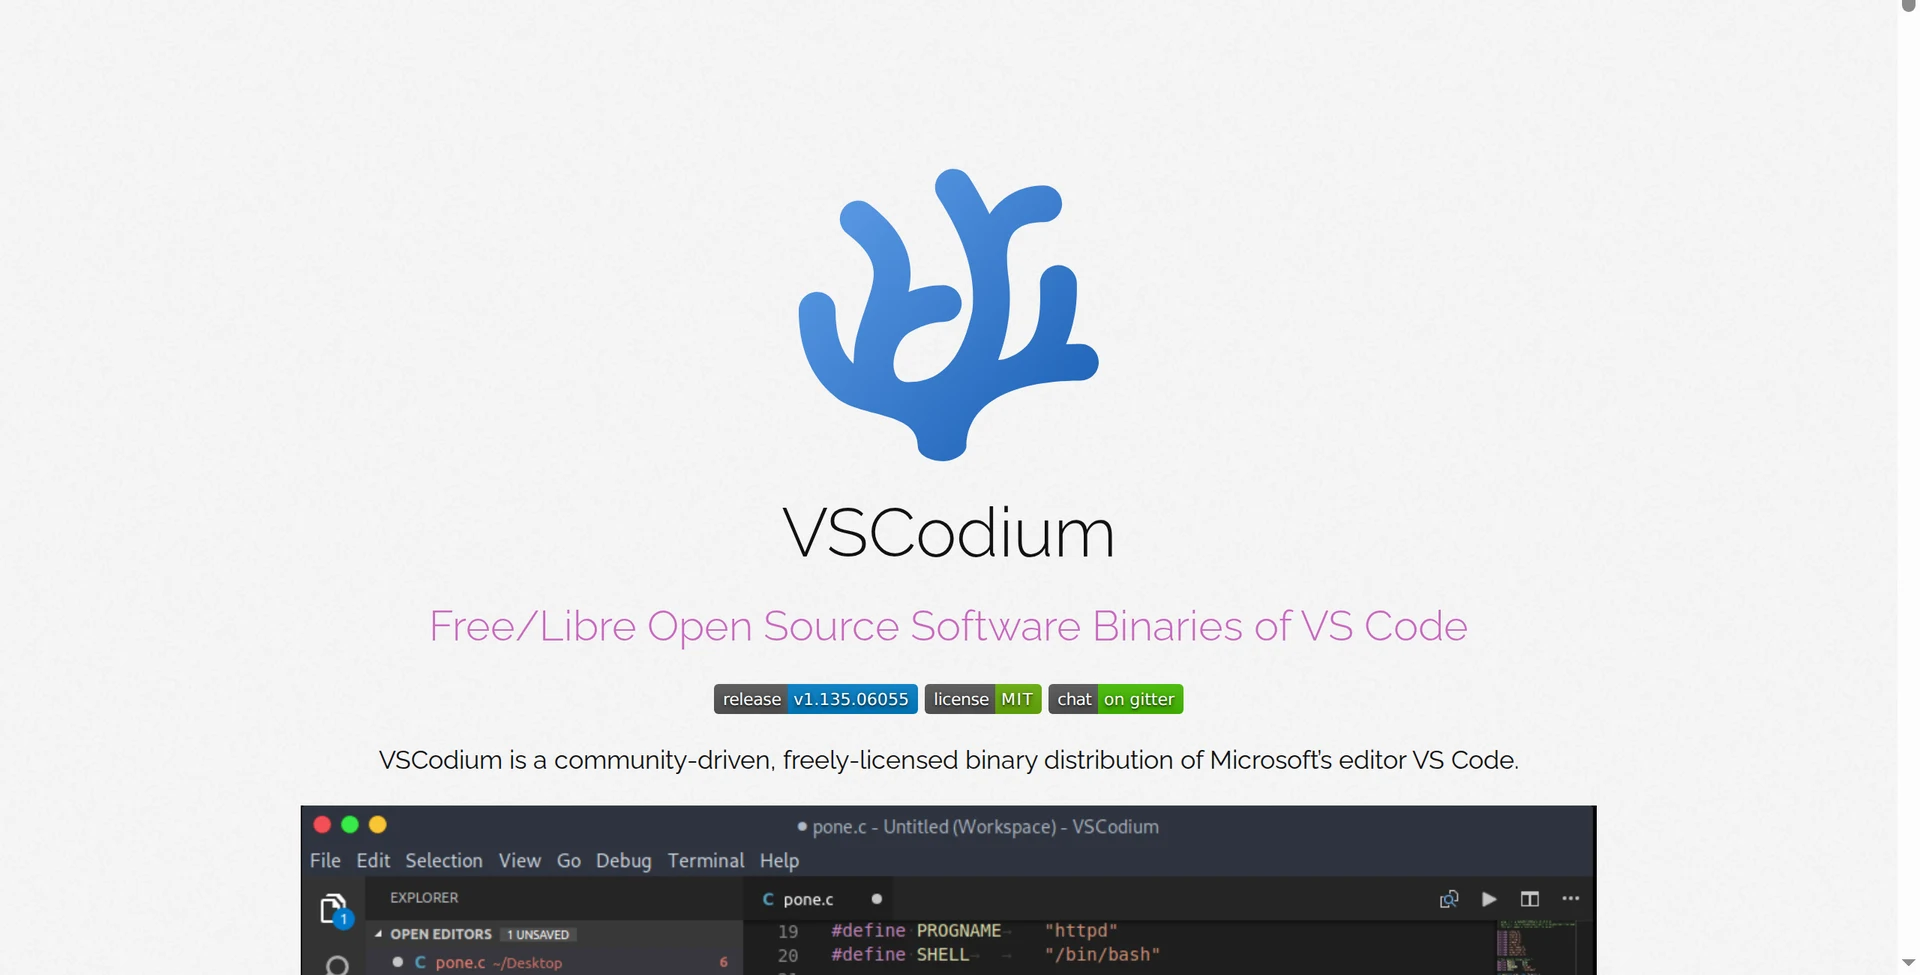The width and height of the screenshot is (1920, 975).
Task: Click the community-driven description sentence
Action: pos(948,760)
